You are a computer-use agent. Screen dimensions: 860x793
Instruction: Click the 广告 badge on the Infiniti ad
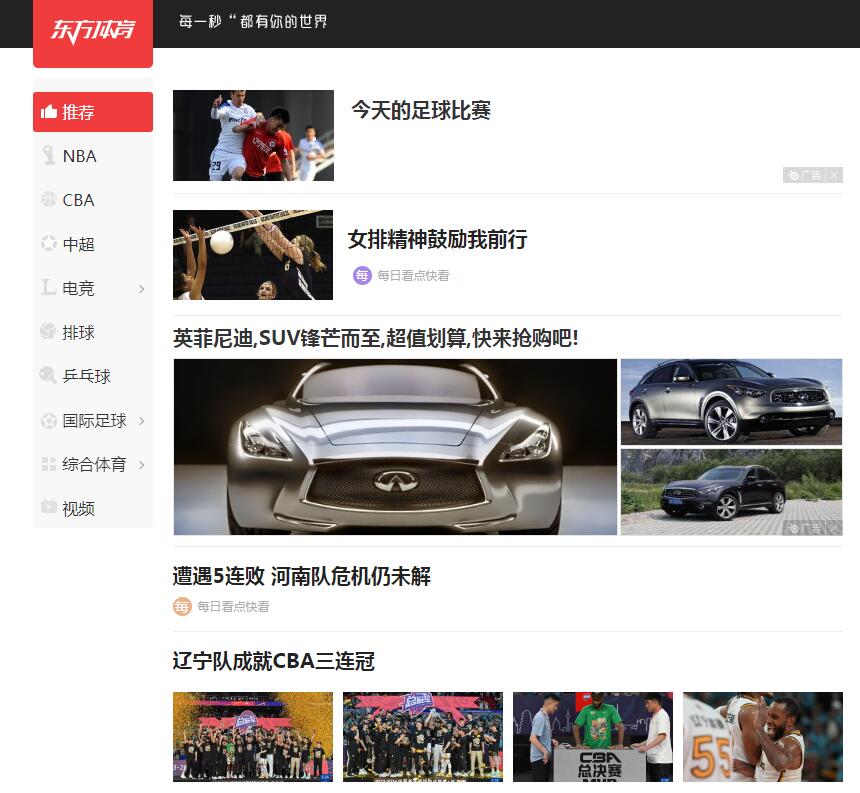pos(805,529)
